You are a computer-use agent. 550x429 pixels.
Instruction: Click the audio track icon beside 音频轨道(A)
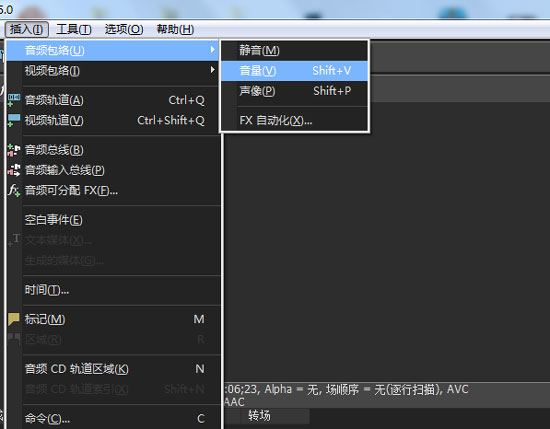coord(14,100)
